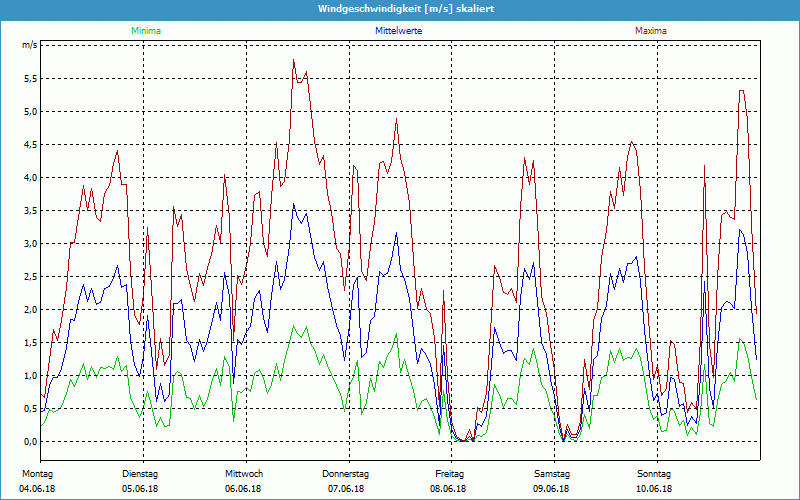Click the 4,5 y-axis value

[30, 145]
